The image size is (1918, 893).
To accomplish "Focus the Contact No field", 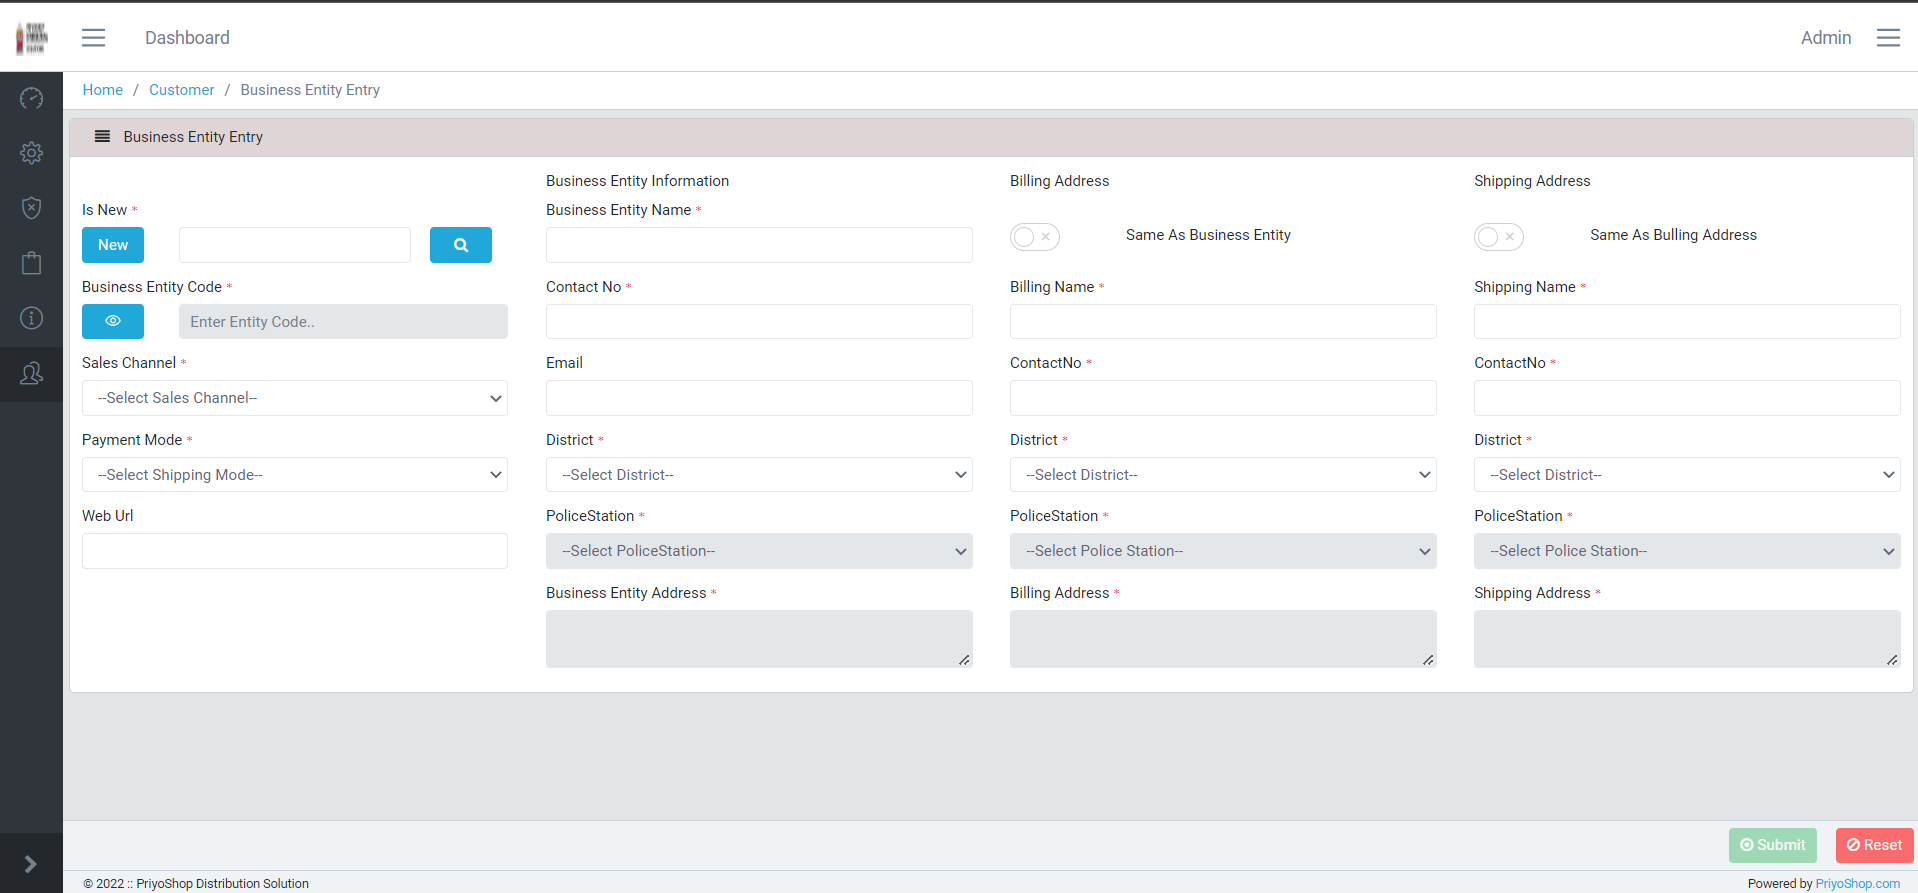I will click(x=759, y=322).
